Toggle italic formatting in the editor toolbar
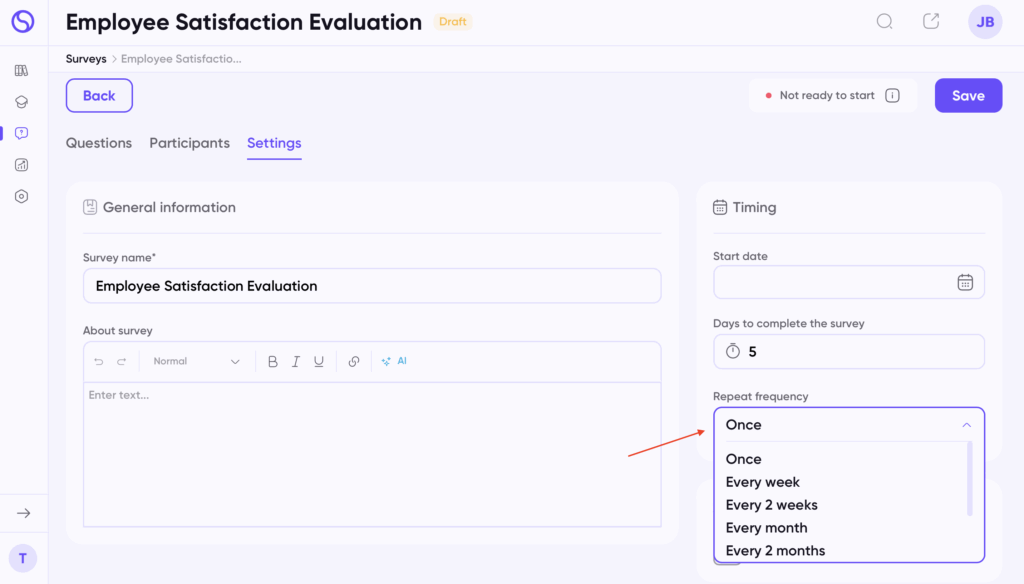The image size is (1024, 584). coord(296,362)
